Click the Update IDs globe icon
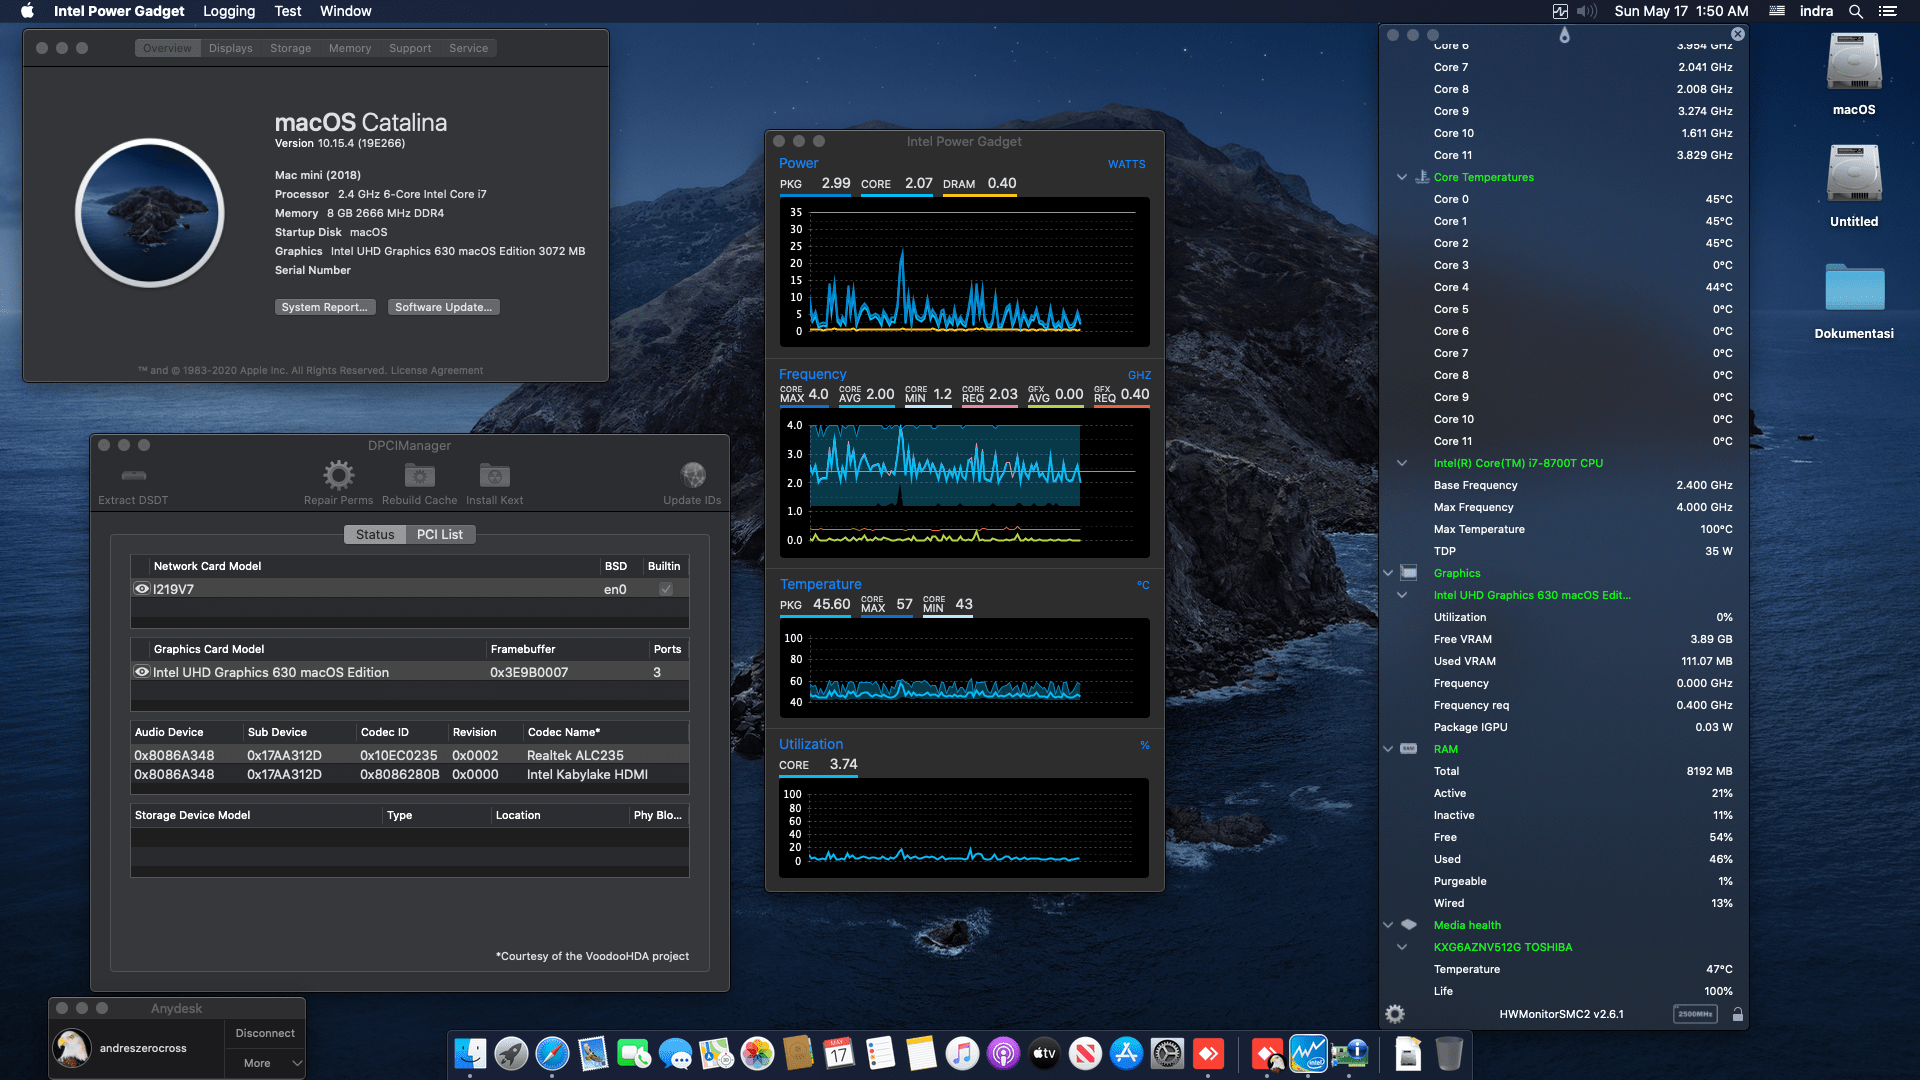 692,475
